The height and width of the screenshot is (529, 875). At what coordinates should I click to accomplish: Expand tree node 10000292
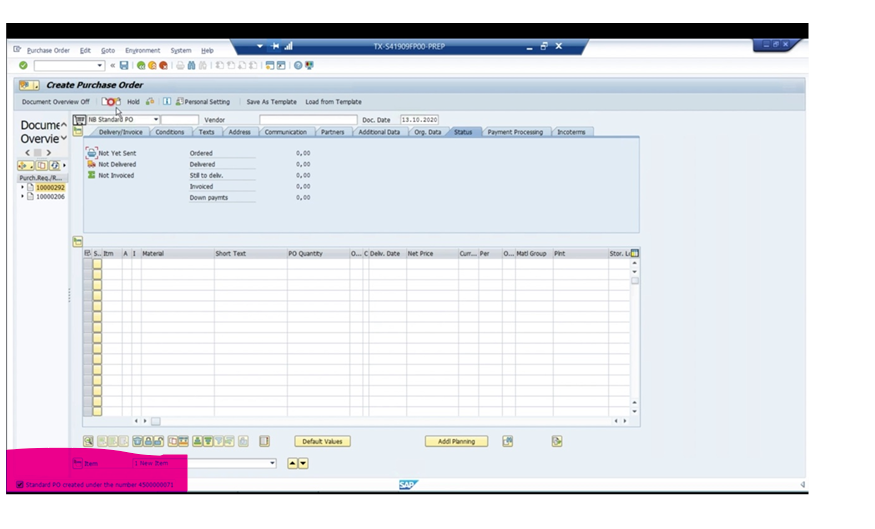[x=22, y=187]
